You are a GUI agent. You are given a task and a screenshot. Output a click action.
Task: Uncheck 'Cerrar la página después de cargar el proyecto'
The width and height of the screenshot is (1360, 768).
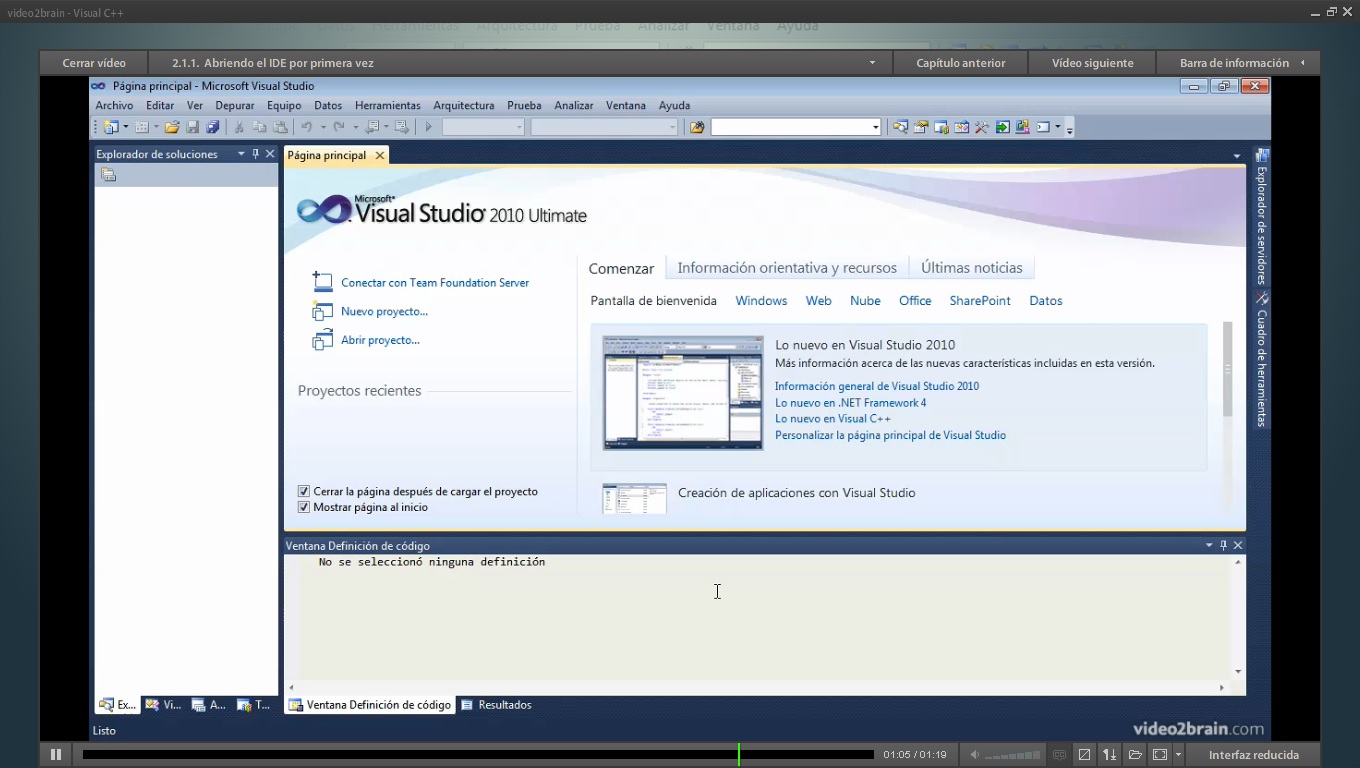tap(304, 491)
